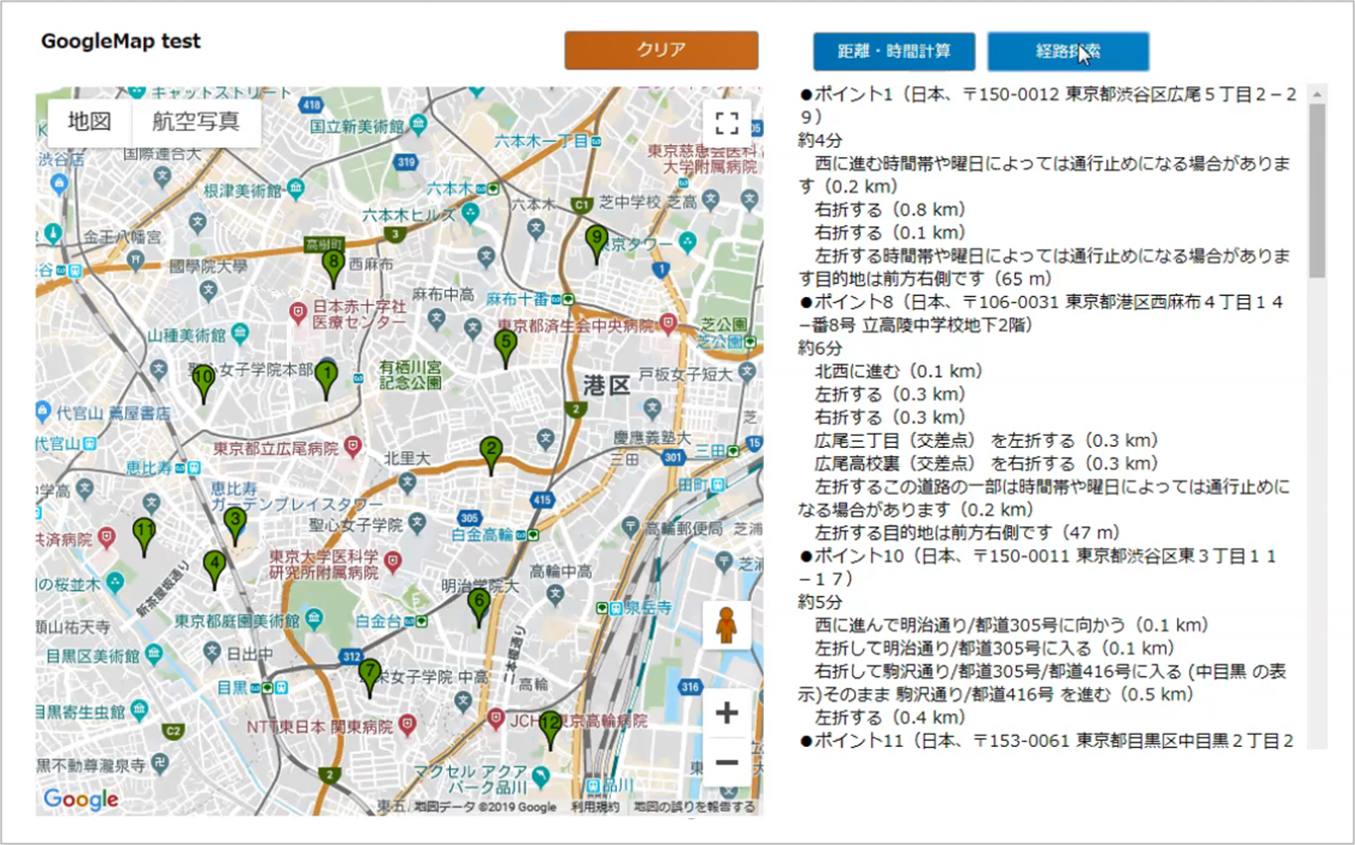Click the 東京都立広尾病院 hospital icon

[x=352, y=446]
